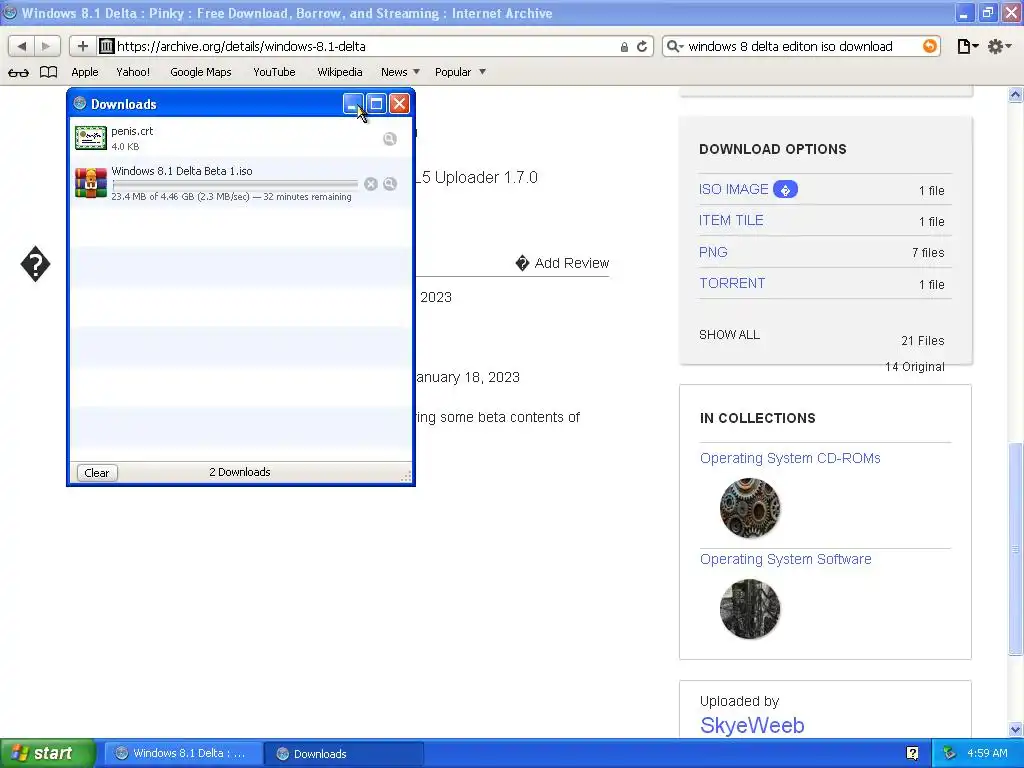Viewport: 1024px width, 768px height.
Task: Open the Yahoo! bookmark
Action: coord(133,72)
